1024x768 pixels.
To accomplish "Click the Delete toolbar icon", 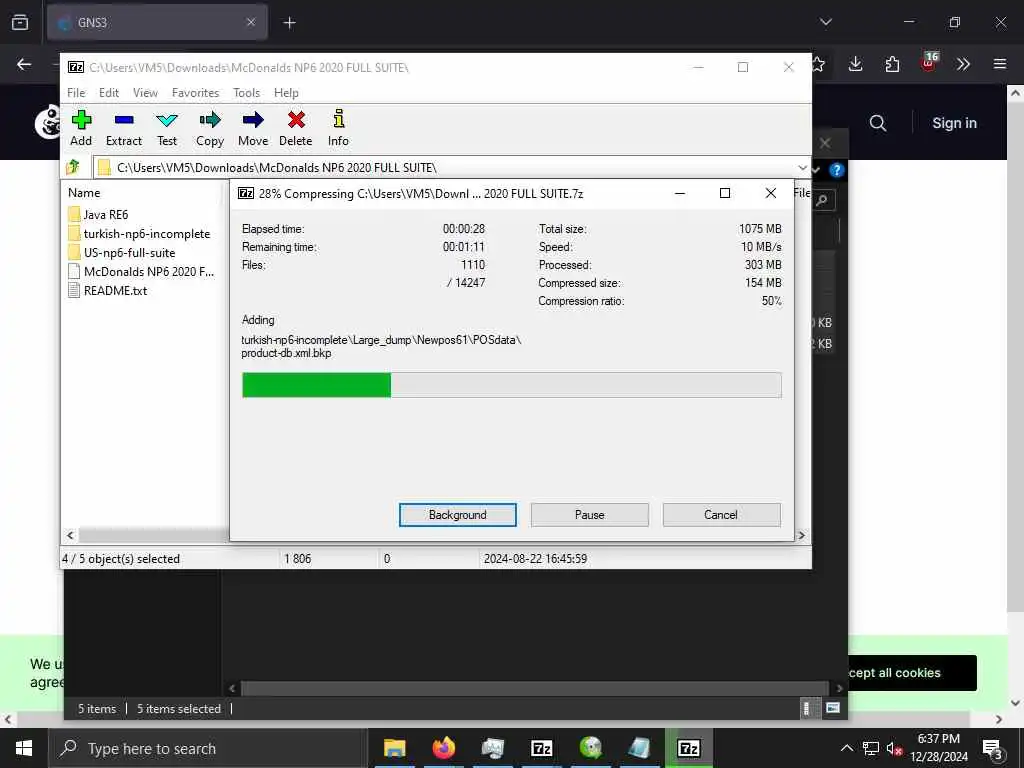I will tap(296, 128).
